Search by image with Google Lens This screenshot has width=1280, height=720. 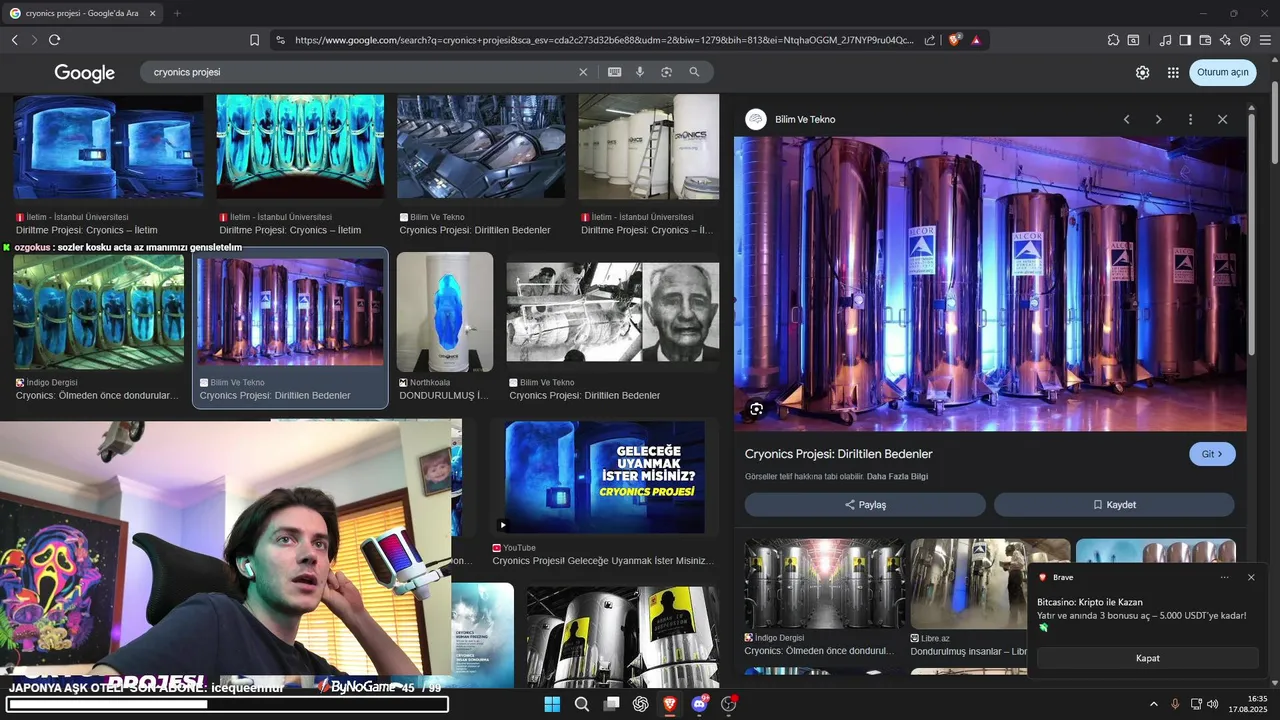pyautogui.click(x=666, y=72)
